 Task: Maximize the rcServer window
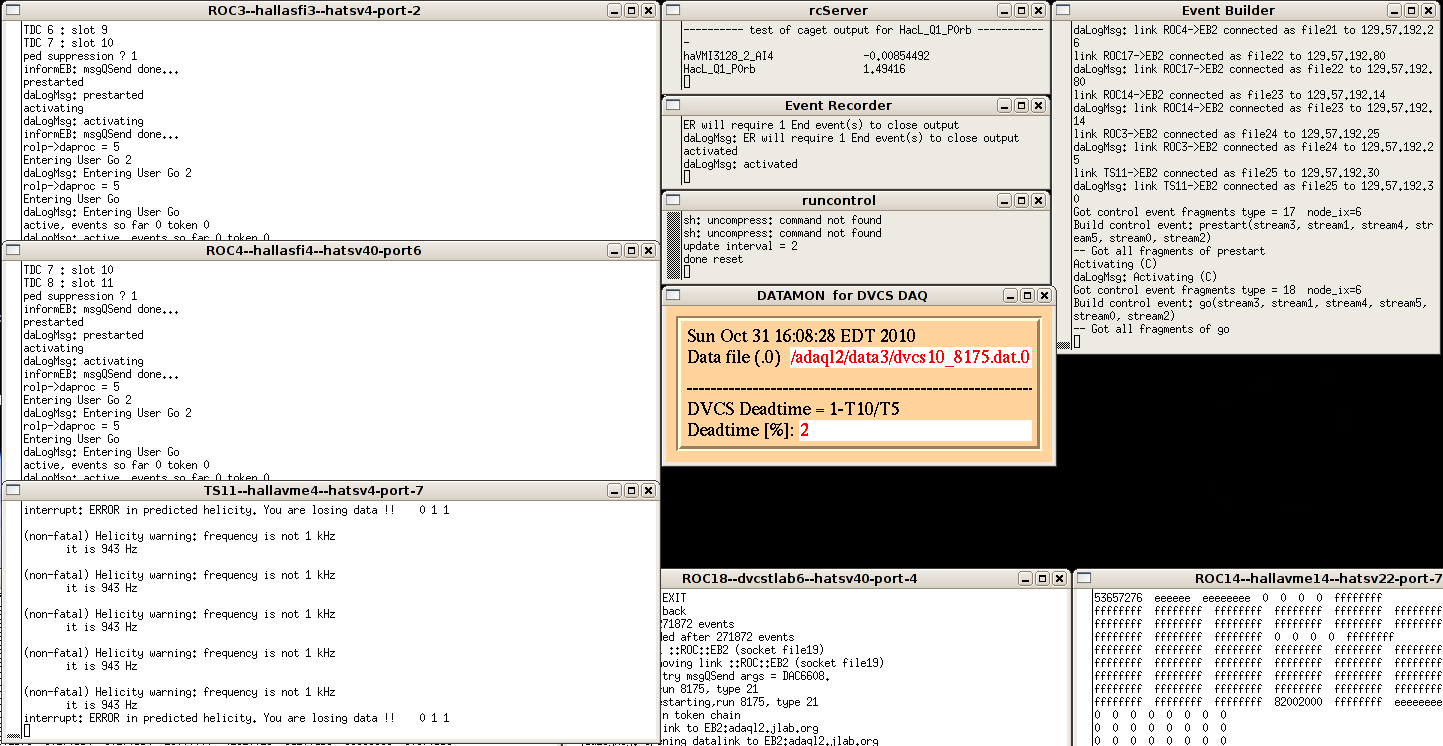pyautogui.click(x=1022, y=10)
